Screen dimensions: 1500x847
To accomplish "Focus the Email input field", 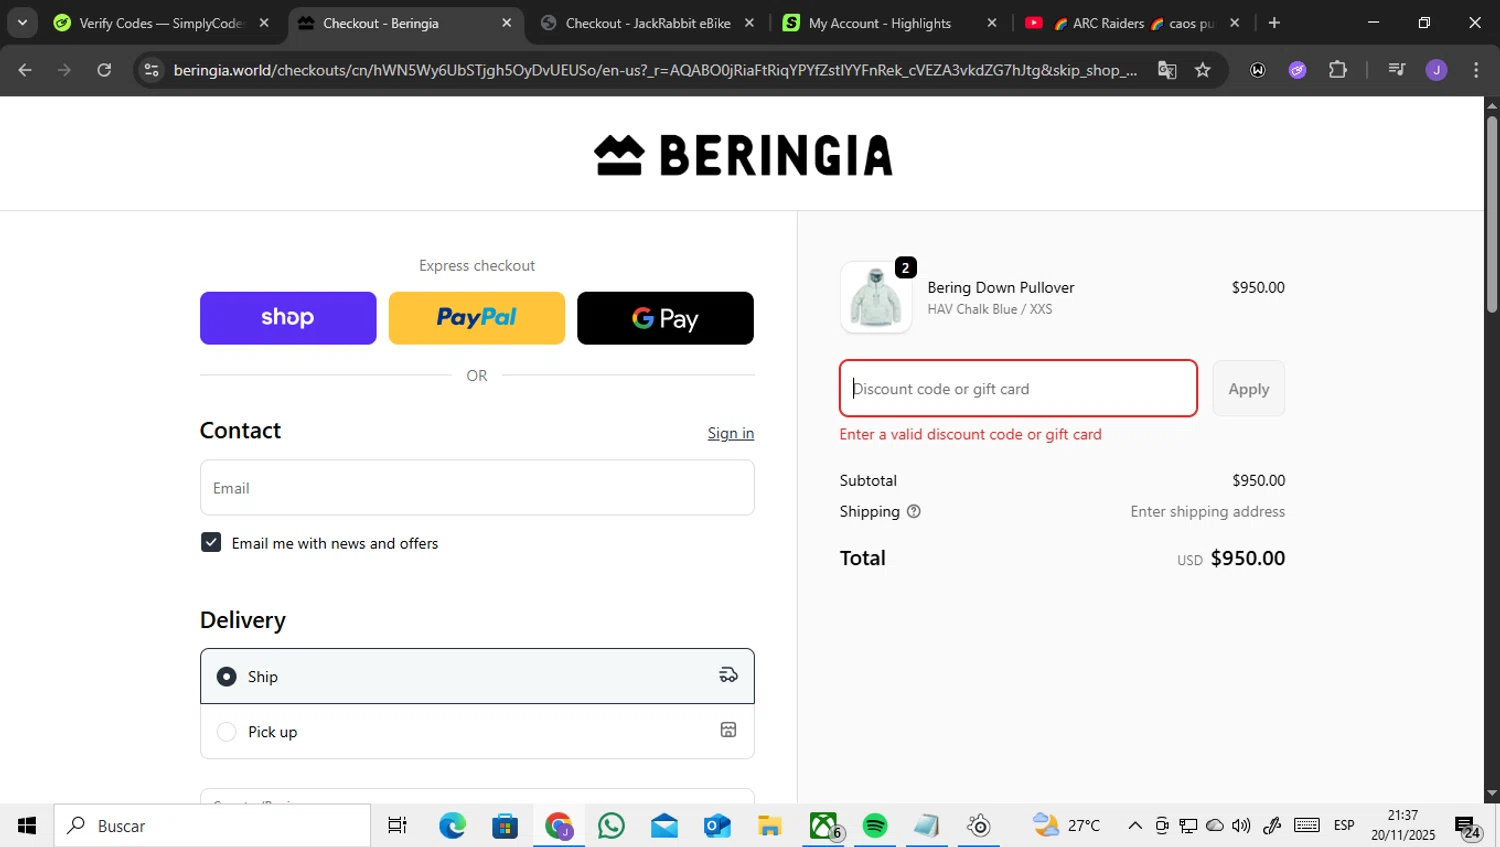I will (477, 488).
